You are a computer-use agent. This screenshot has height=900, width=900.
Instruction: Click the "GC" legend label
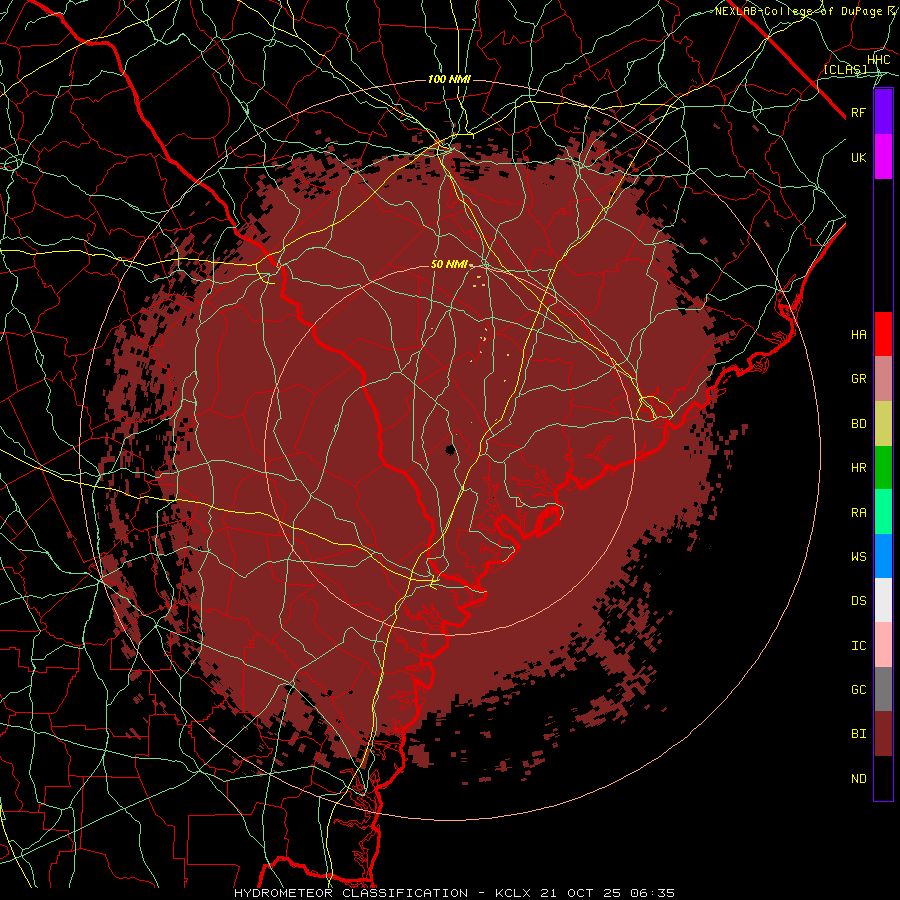click(859, 690)
